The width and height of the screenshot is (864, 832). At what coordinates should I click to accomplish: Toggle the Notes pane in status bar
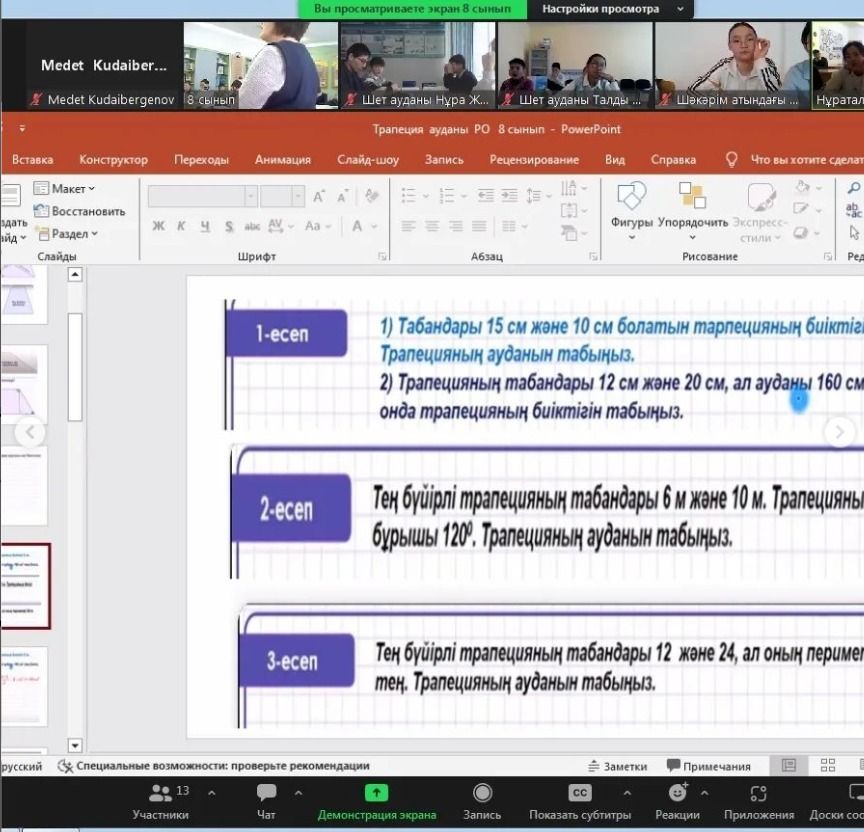pyautogui.click(x=616, y=766)
